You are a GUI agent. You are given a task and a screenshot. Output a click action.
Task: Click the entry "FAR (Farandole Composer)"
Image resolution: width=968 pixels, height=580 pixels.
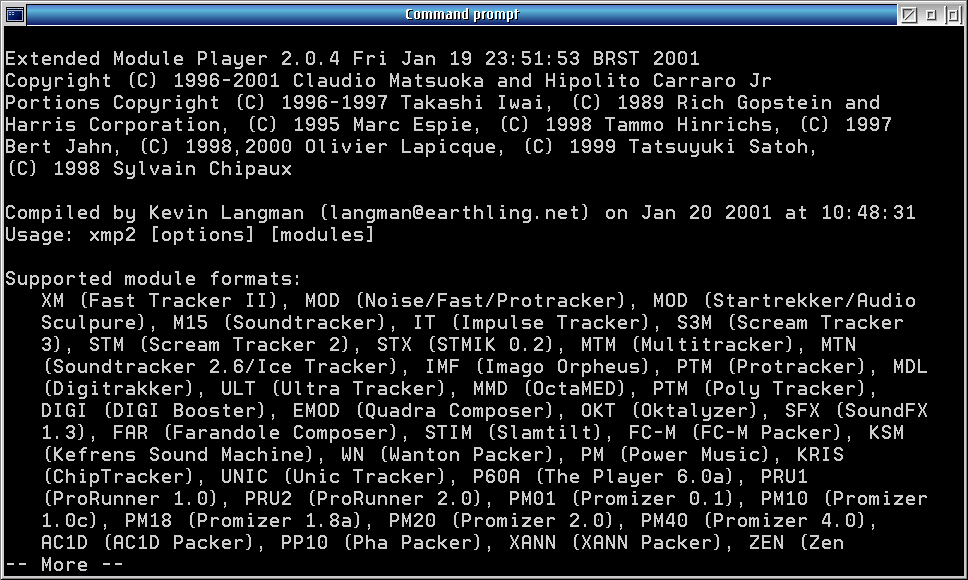(x=255, y=433)
